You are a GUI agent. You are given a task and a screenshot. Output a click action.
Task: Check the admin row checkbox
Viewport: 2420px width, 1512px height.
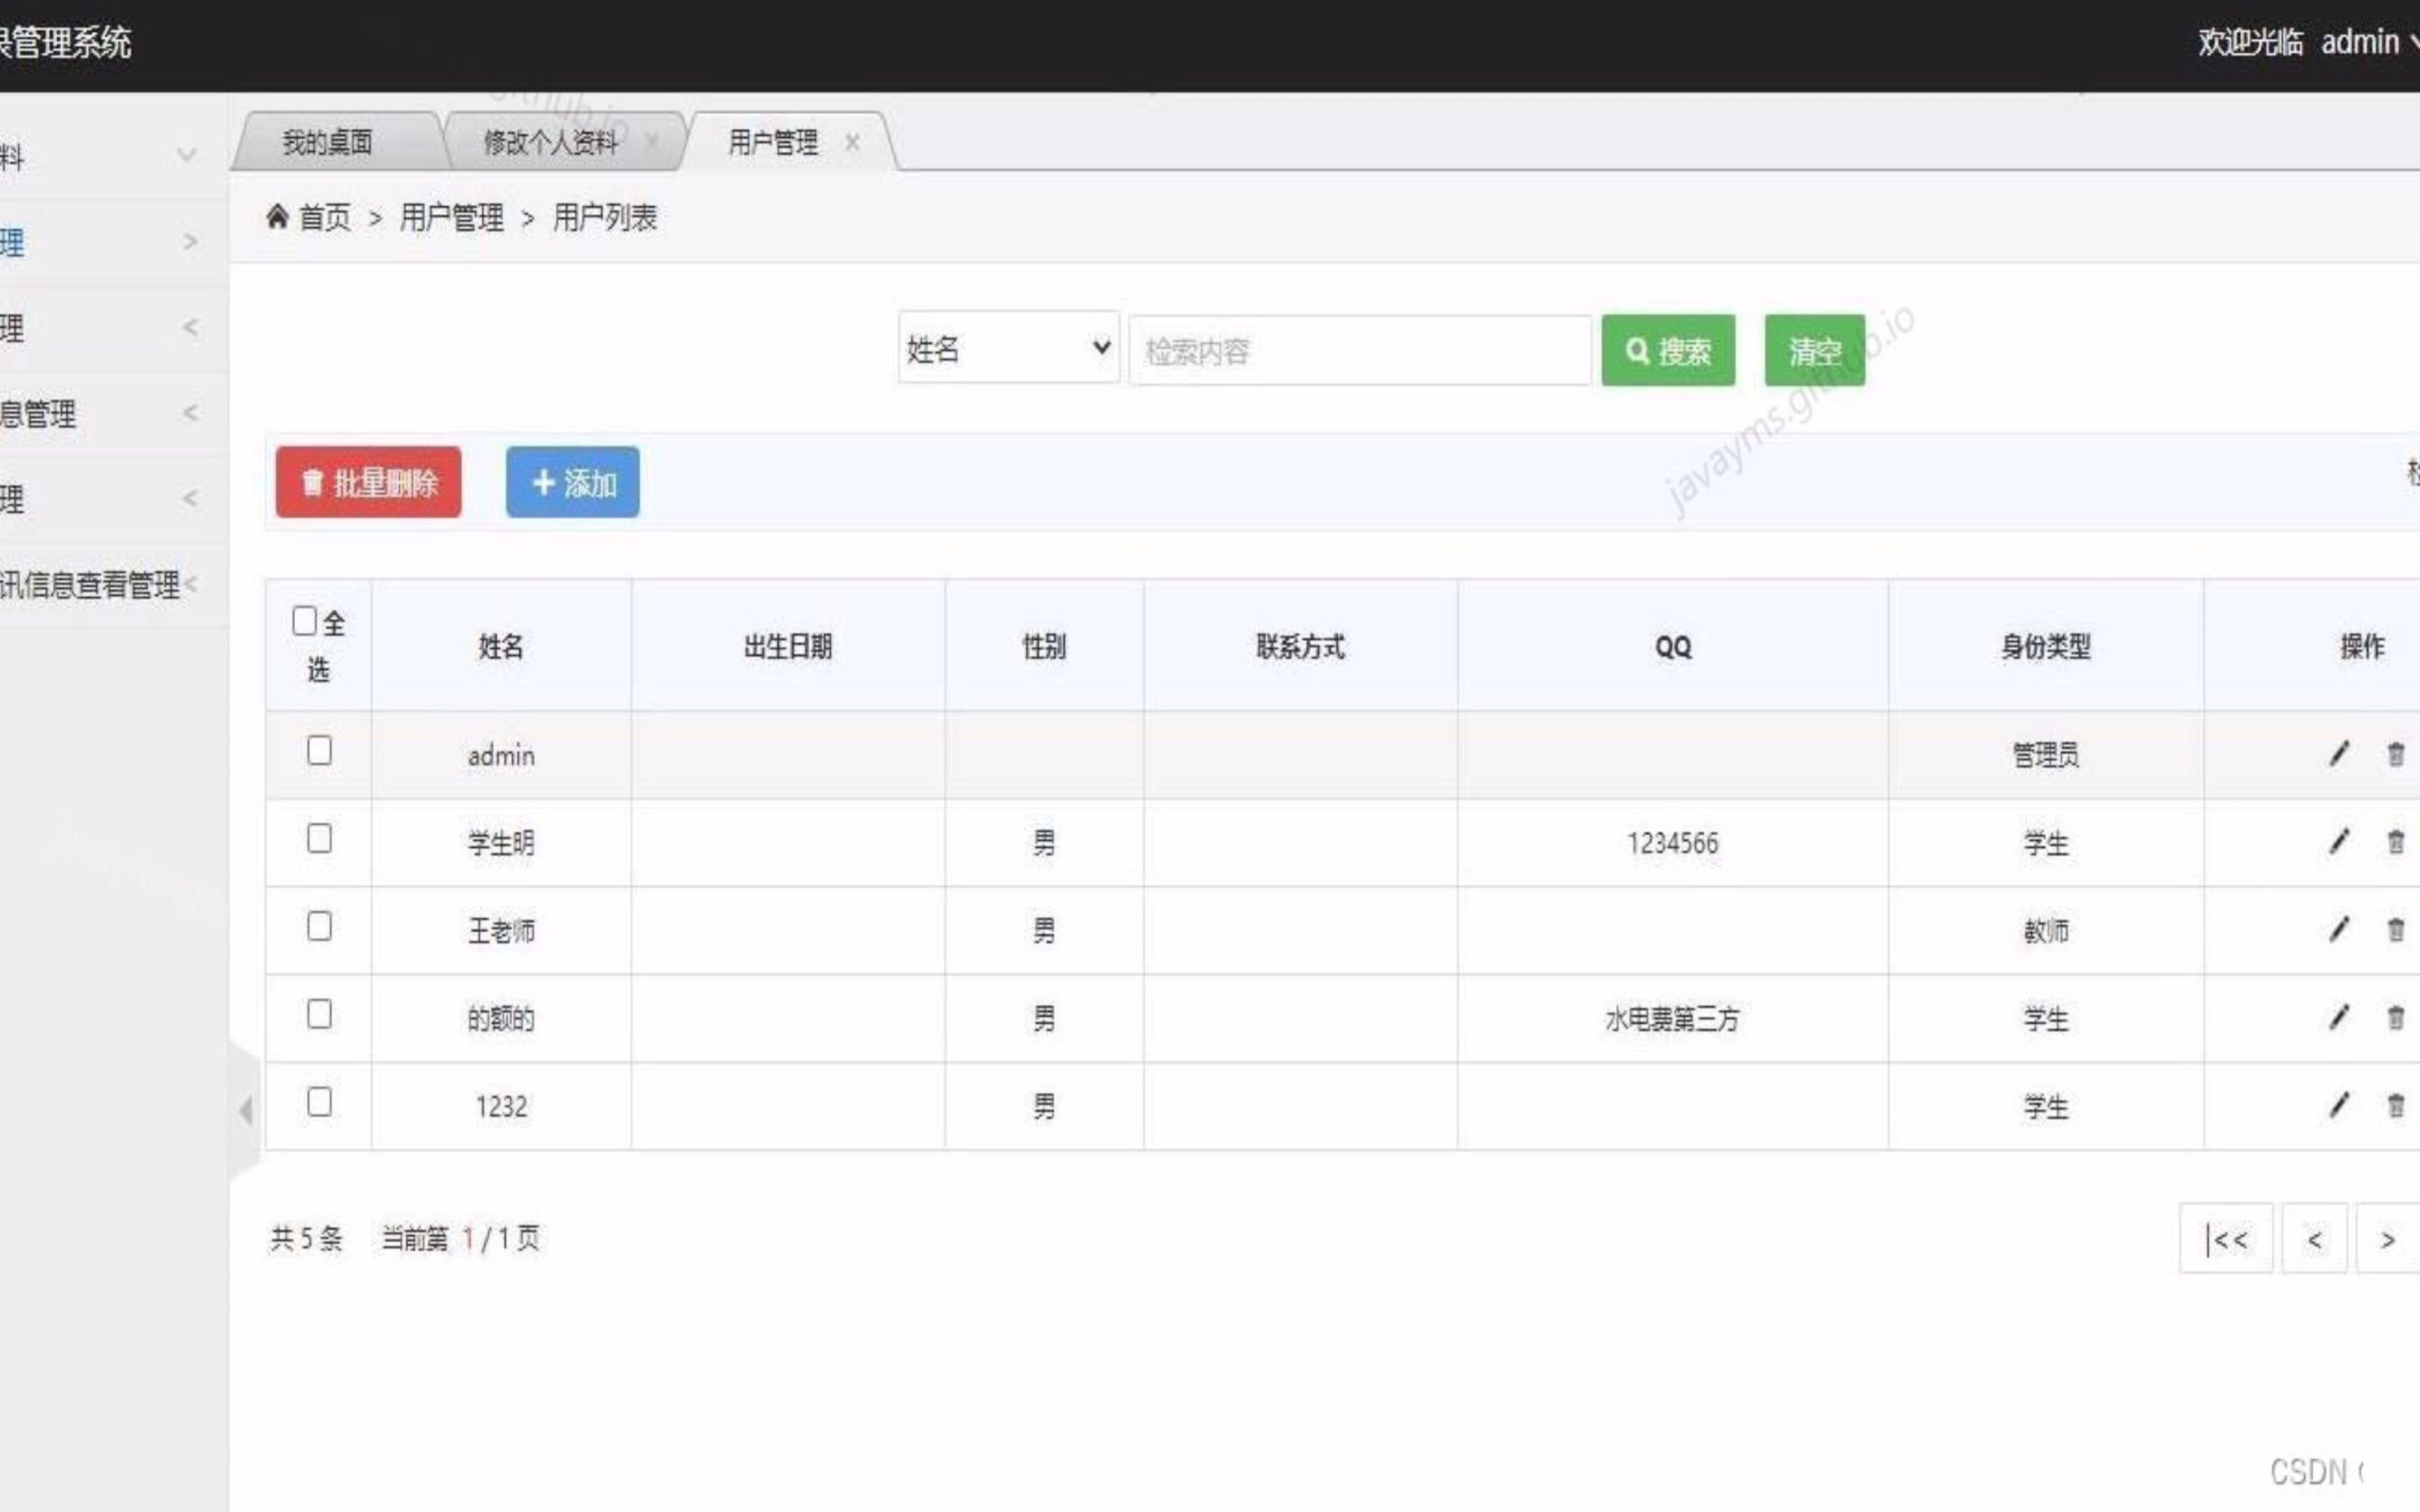[x=318, y=751]
